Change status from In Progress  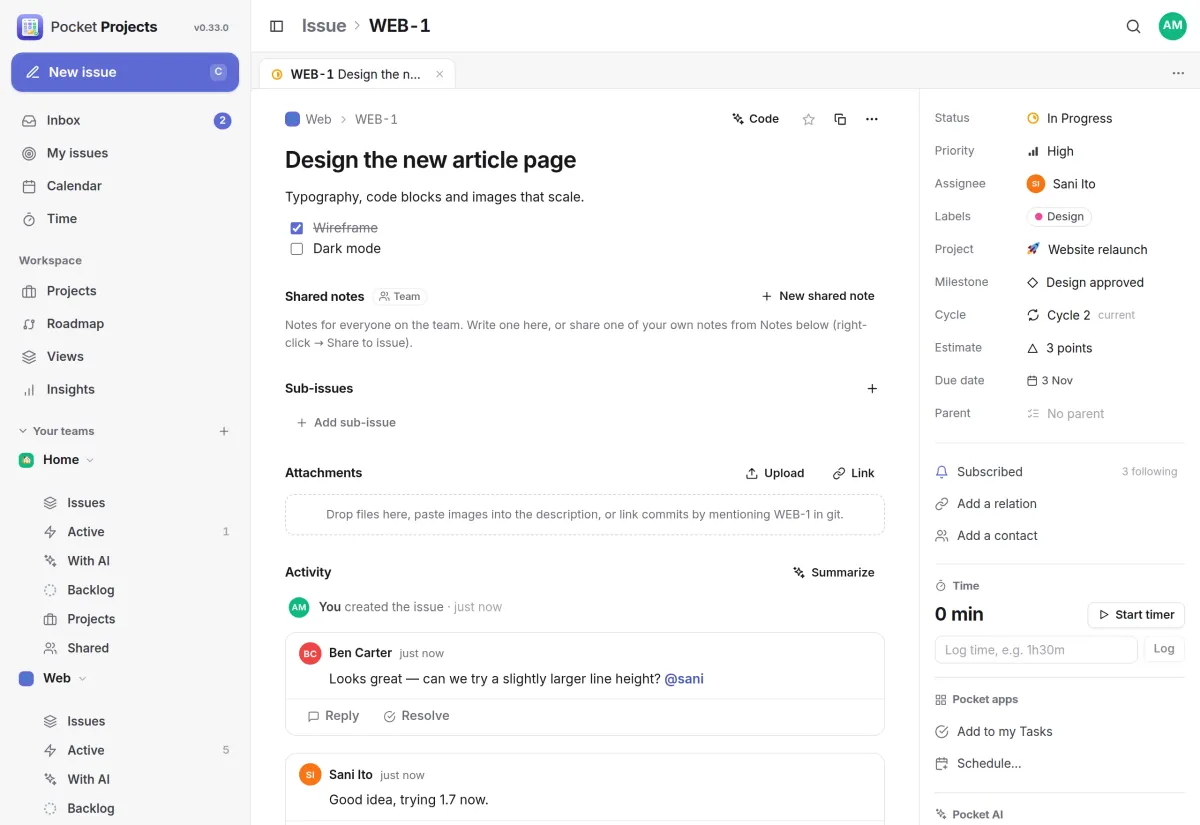(1069, 118)
